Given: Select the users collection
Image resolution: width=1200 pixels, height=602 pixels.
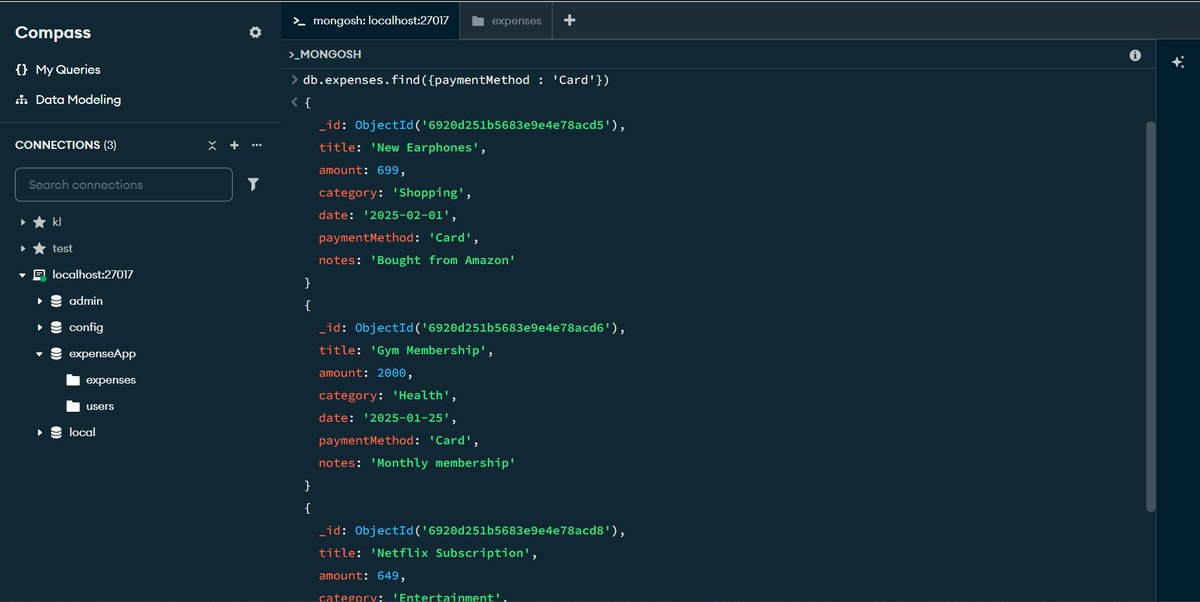Looking at the screenshot, I should (101, 406).
